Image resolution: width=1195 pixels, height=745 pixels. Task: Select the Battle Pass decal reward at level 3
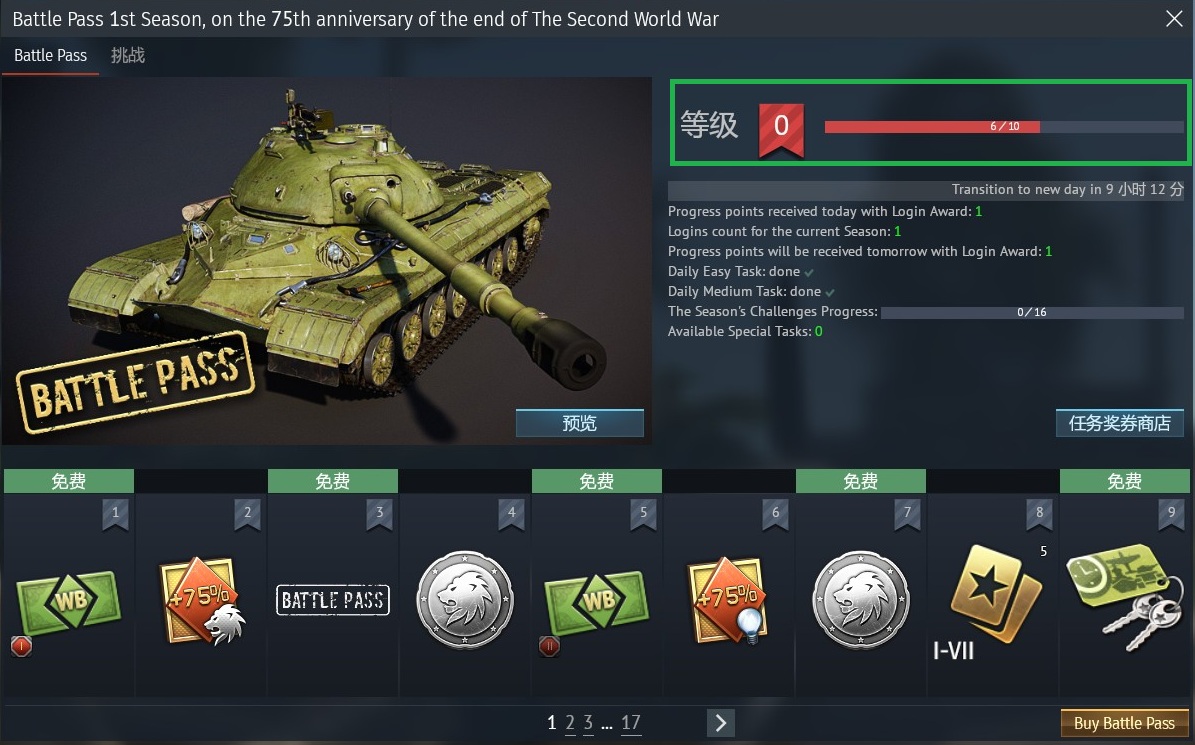click(333, 600)
